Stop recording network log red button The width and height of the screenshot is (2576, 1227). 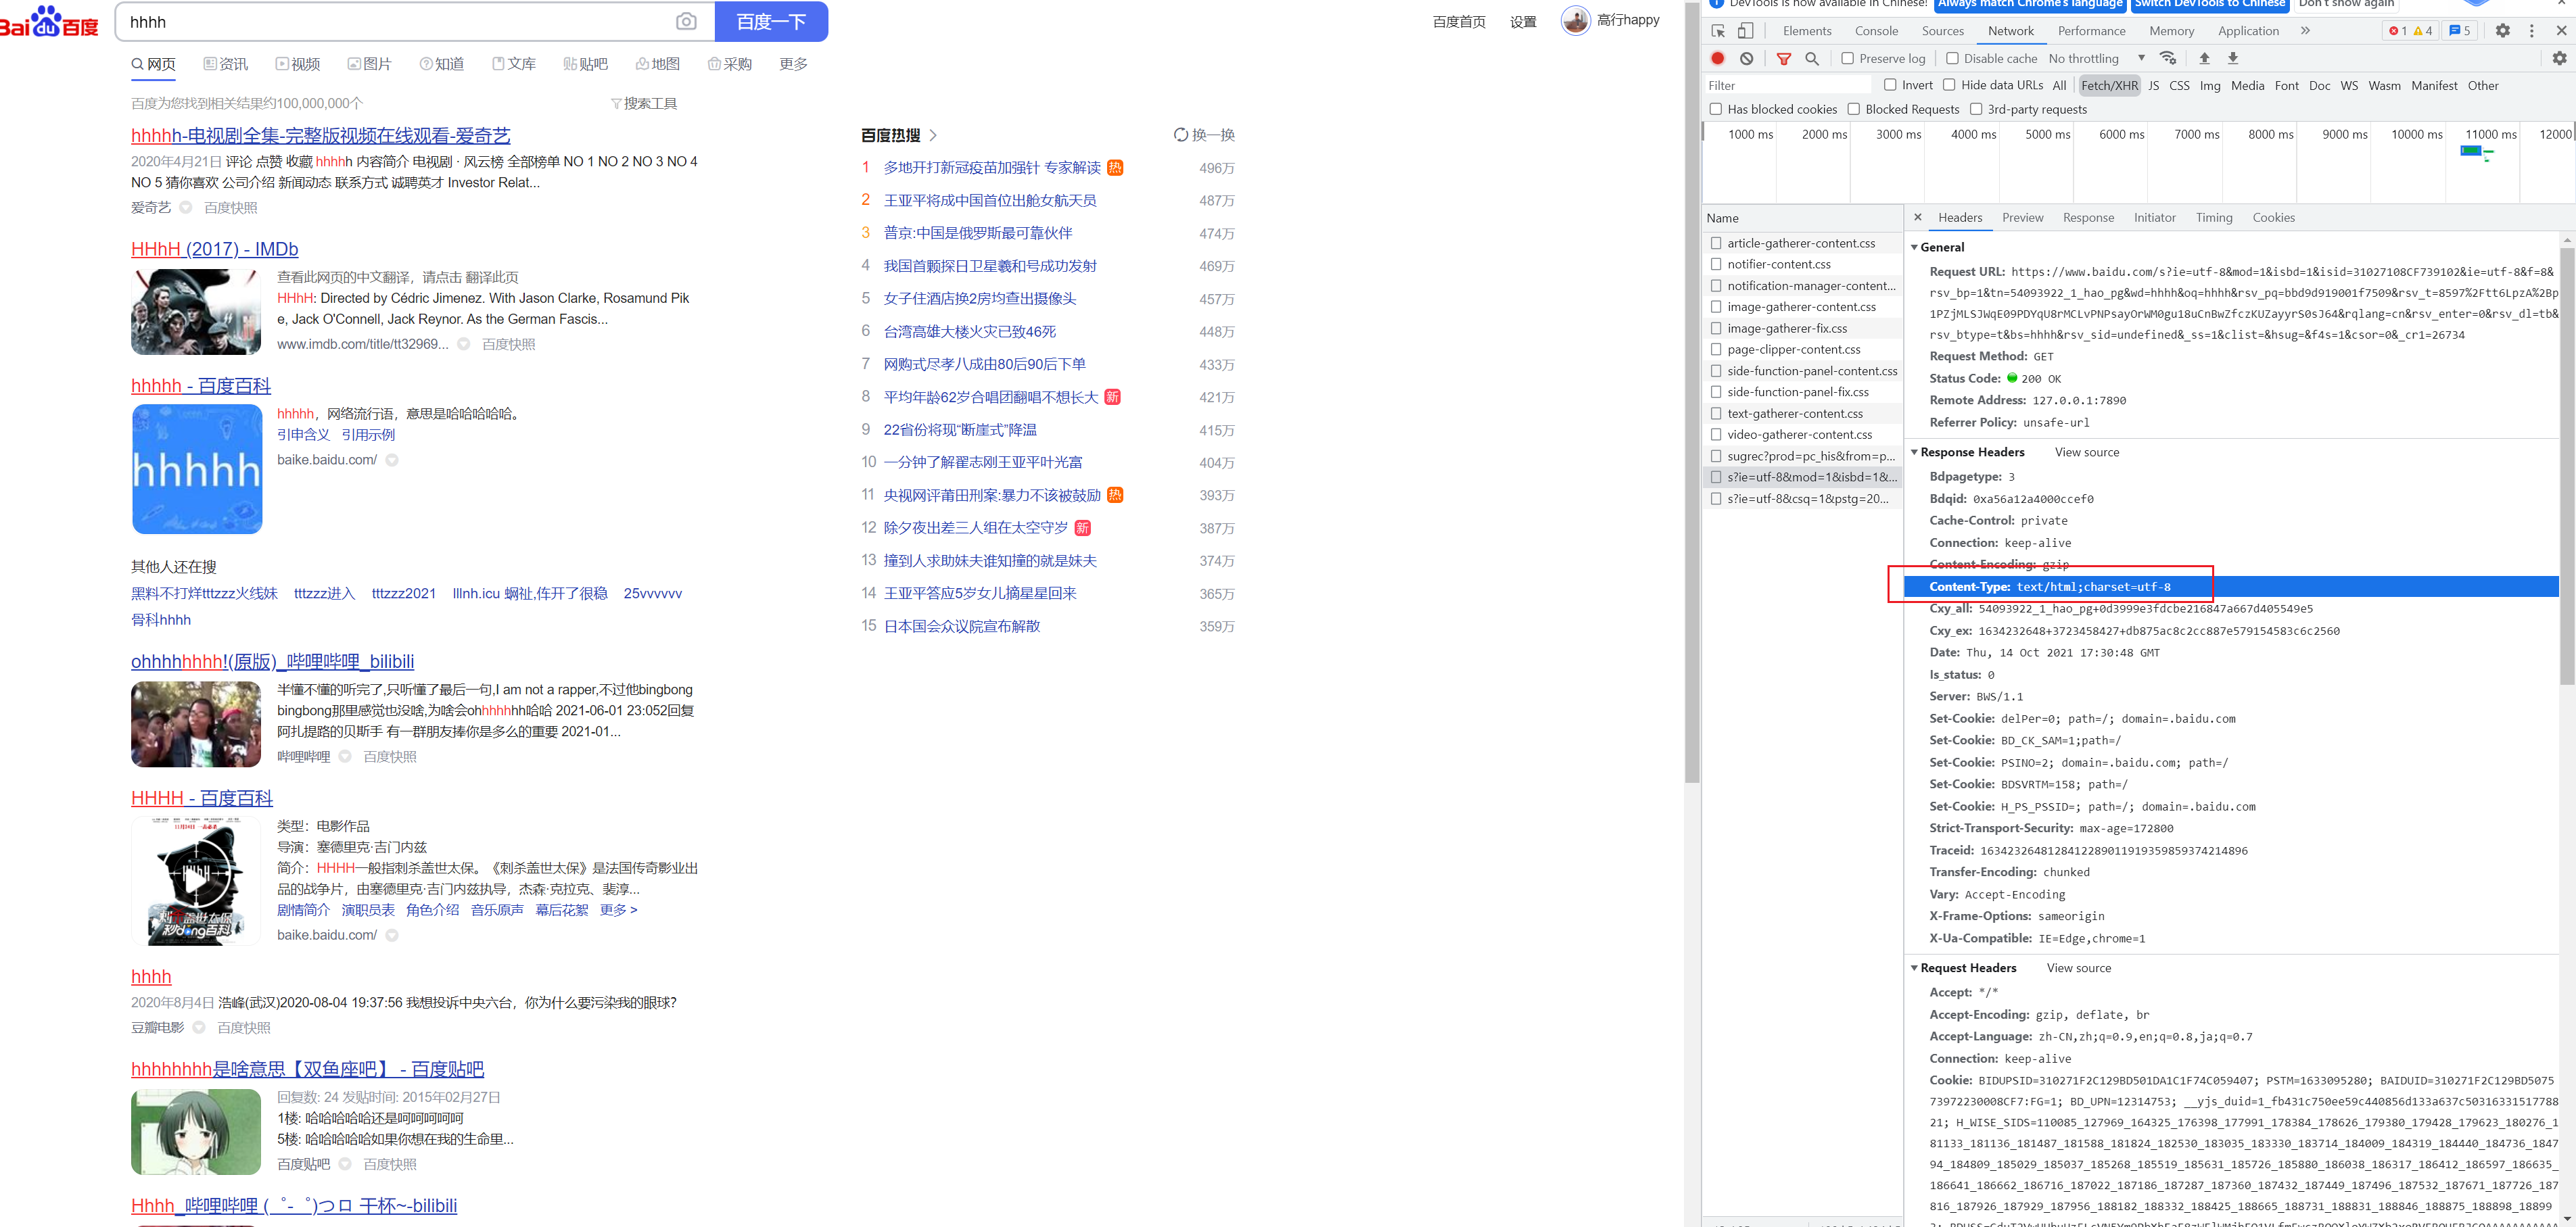click(x=1718, y=58)
